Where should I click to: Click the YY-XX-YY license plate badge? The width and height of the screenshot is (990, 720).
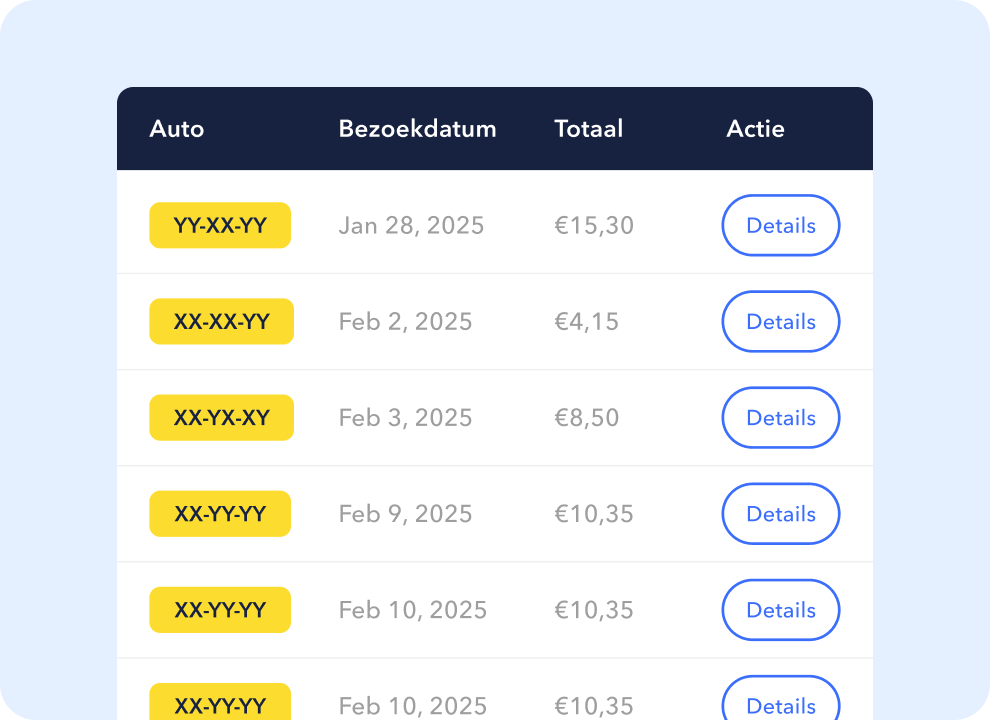[220, 225]
